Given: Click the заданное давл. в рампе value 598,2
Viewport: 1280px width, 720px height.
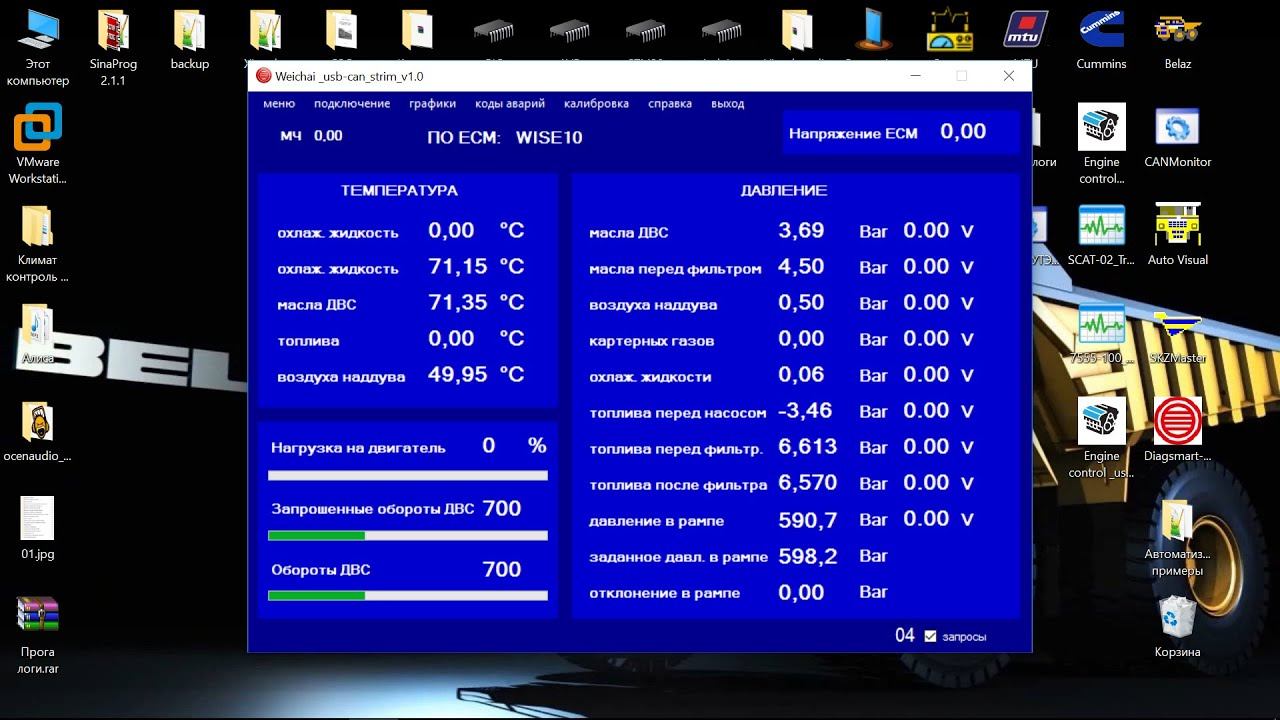Looking at the screenshot, I should tap(808, 556).
